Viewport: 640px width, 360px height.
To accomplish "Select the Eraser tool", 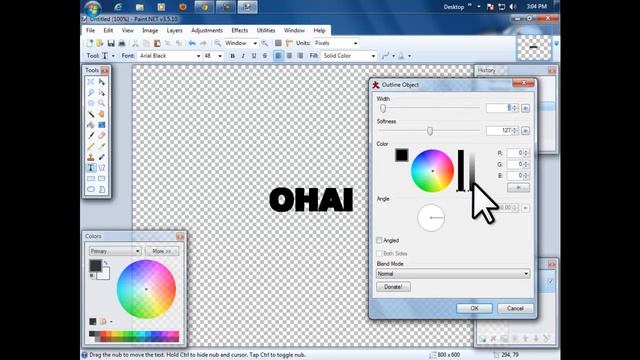I will tap(102, 136).
